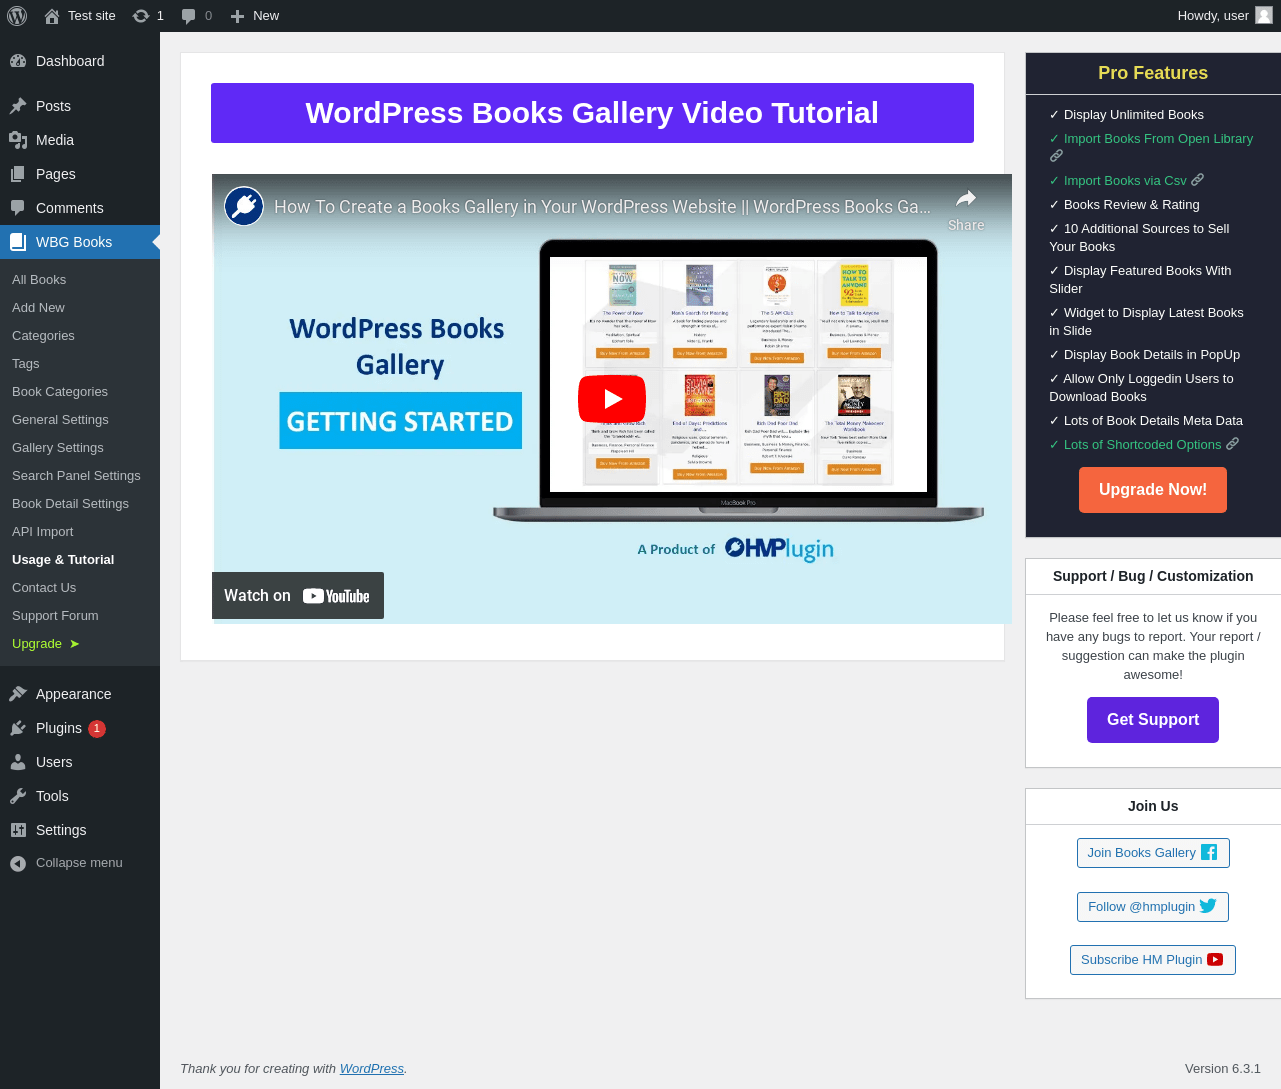Click the Twitter bird icon
This screenshot has height=1089, width=1281.
coord(1208,906)
